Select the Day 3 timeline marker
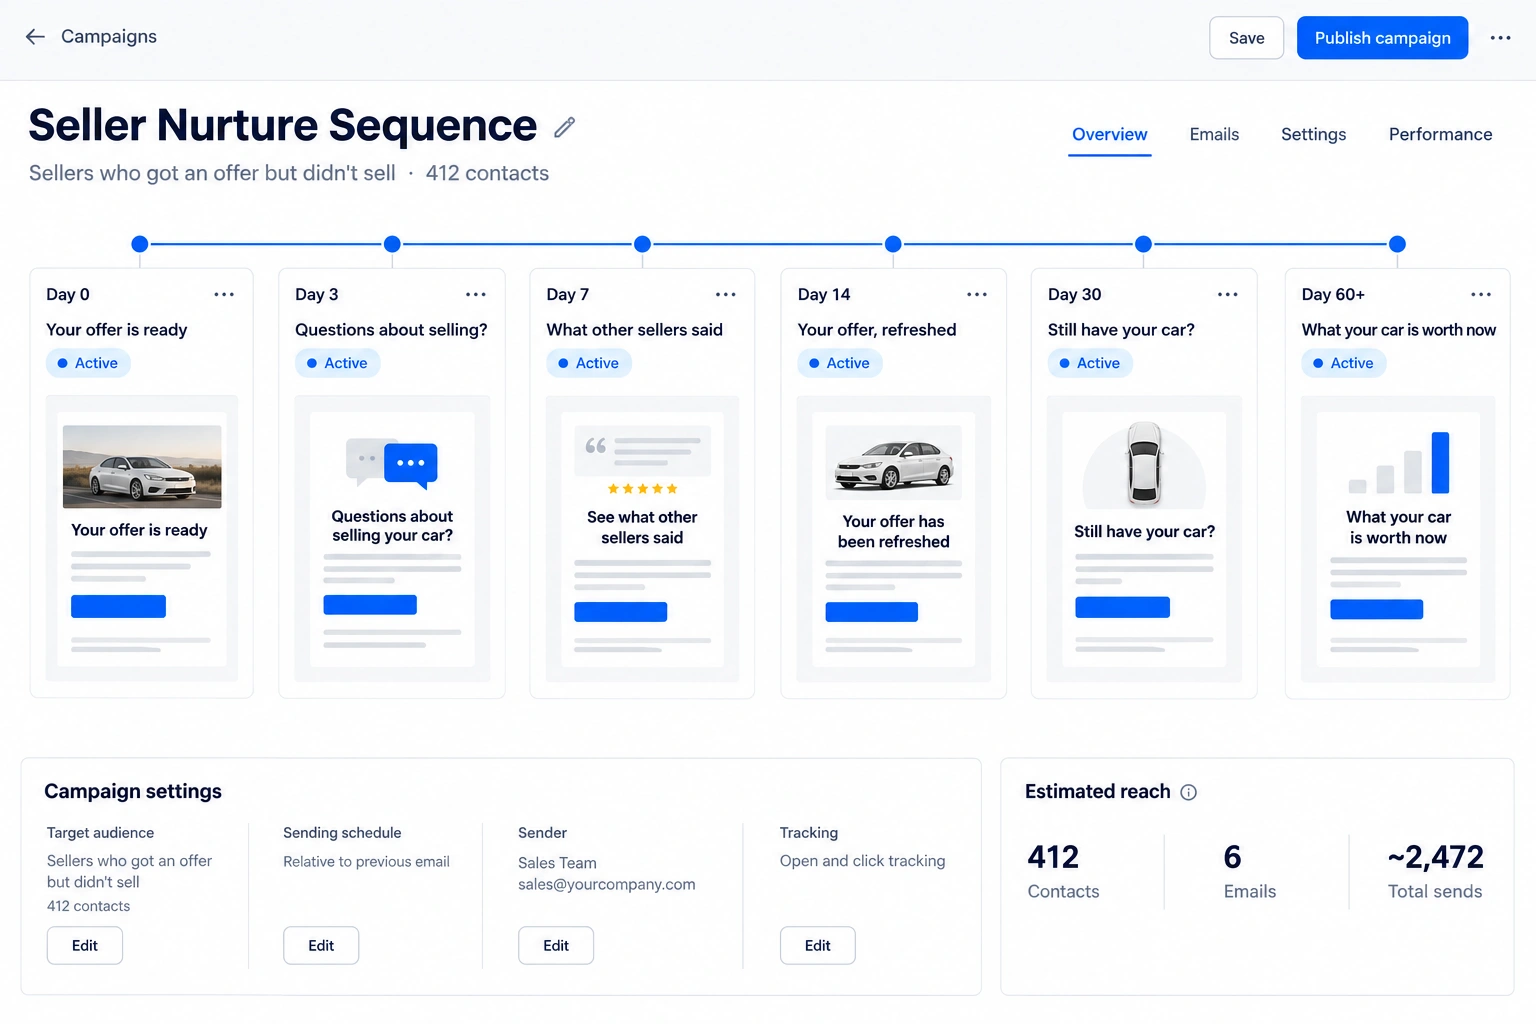 (392, 244)
